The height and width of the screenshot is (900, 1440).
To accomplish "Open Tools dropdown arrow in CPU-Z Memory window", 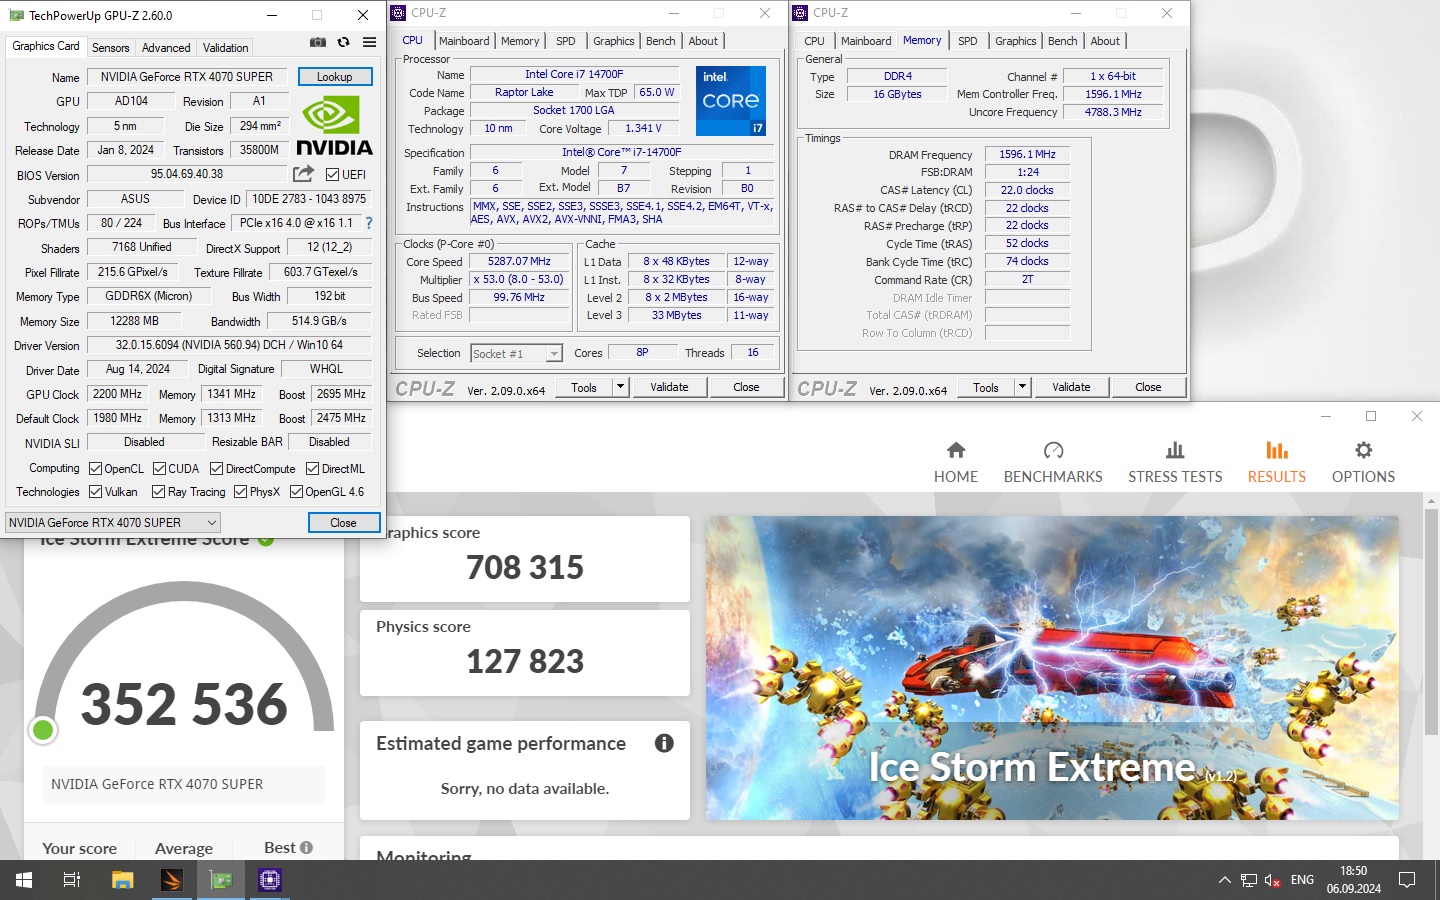I will coord(1022,387).
